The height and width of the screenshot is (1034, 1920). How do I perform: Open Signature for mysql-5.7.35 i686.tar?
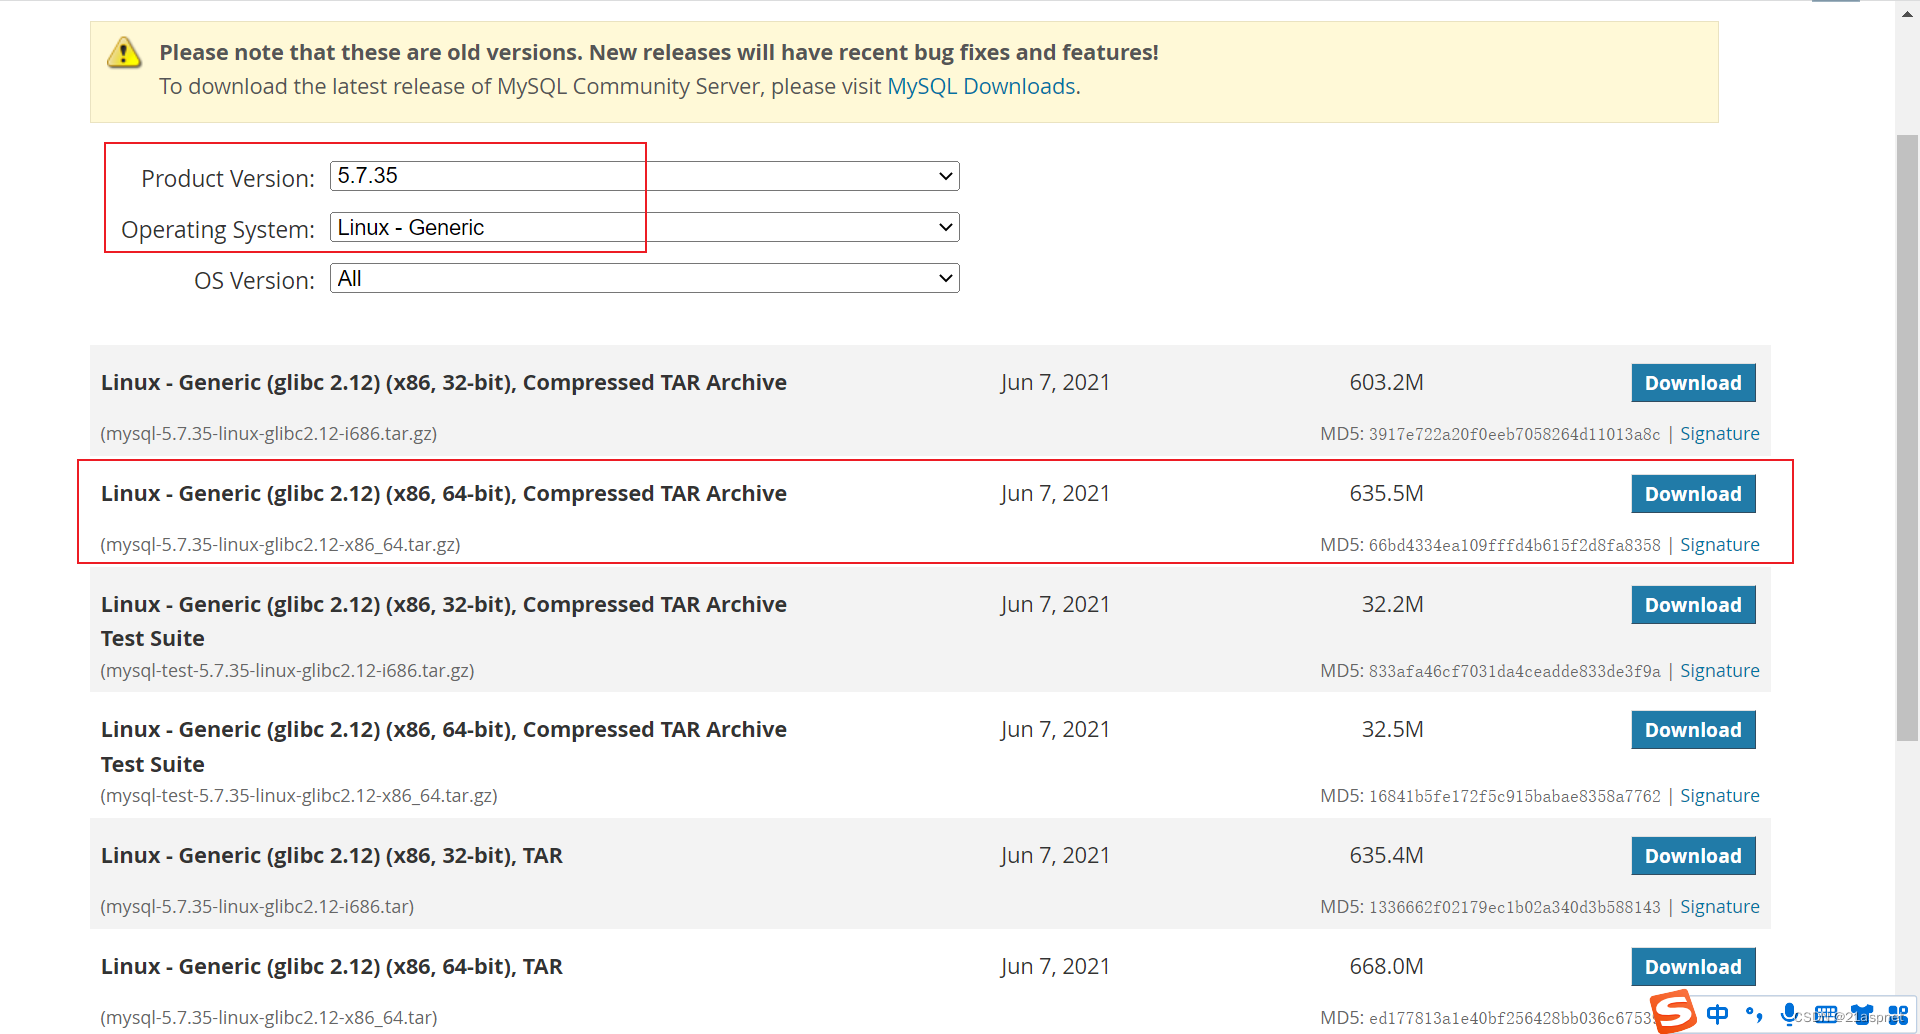pos(1719,907)
